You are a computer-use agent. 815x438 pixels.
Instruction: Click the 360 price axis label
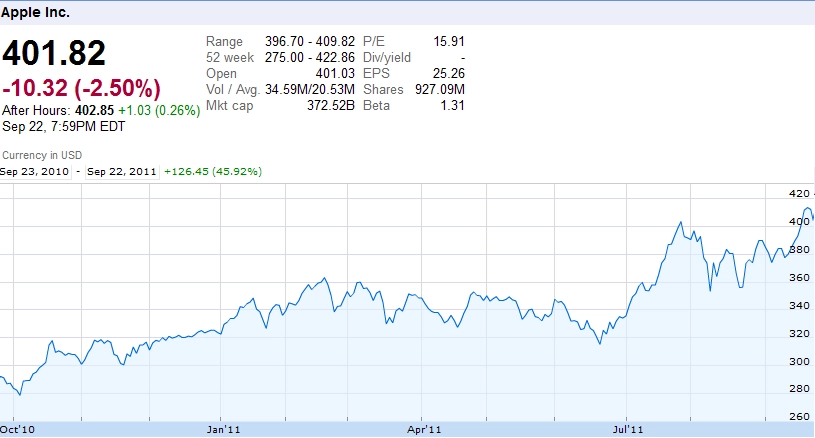pyautogui.click(x=799, y=277)
